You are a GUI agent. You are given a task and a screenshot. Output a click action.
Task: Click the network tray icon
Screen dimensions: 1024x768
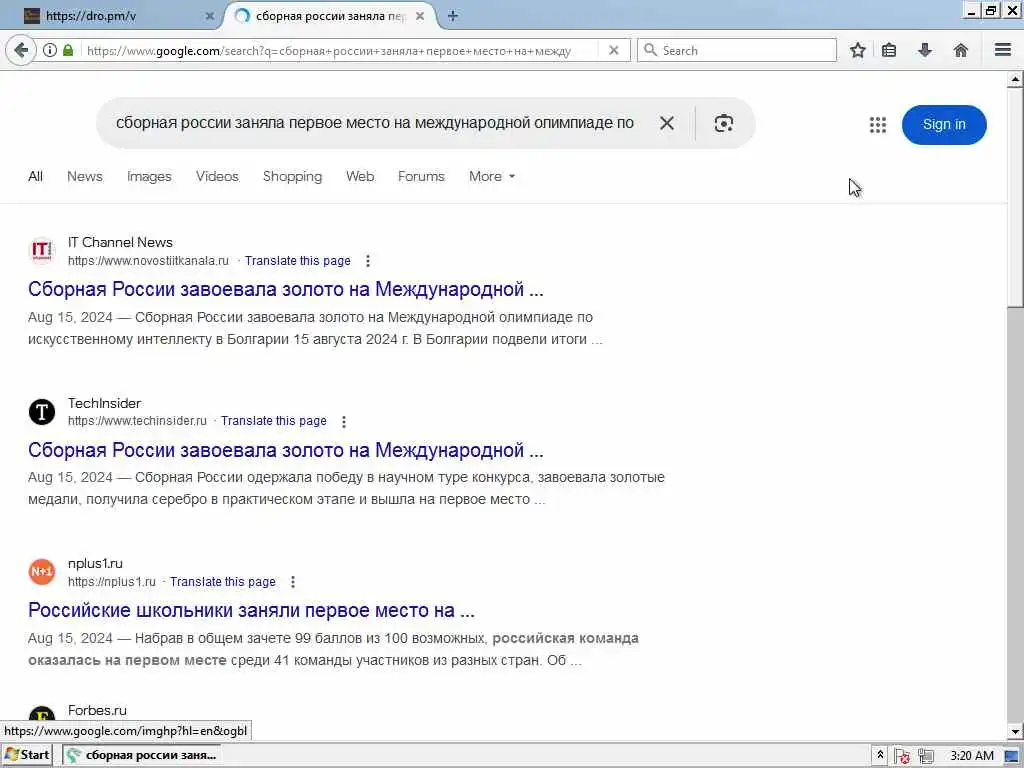[x=925, y=756]
